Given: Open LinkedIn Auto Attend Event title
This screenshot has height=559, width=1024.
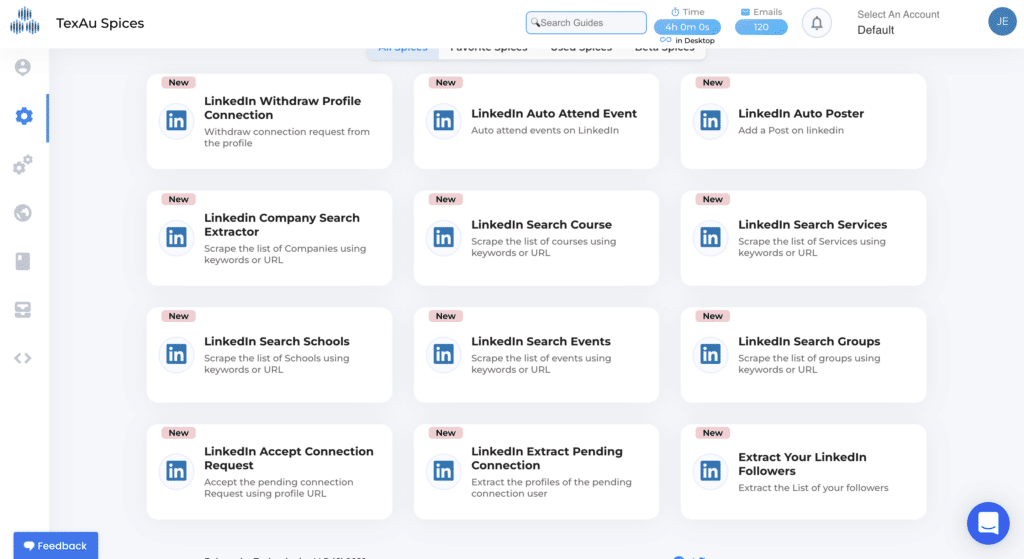Looking at the screenshot, I should [554, 113].
